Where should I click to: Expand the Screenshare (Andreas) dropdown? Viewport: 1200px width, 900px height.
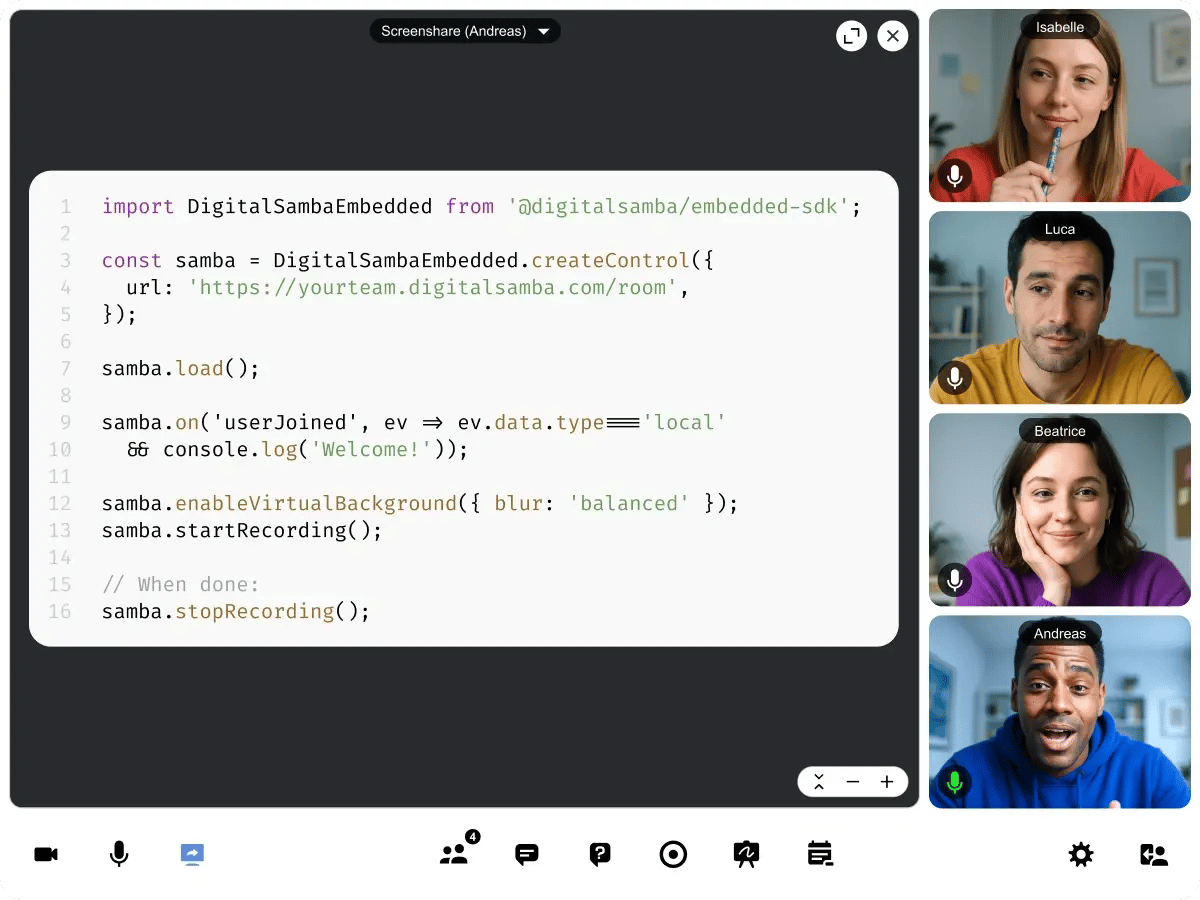pyautogui.click(x=465, y=31)
